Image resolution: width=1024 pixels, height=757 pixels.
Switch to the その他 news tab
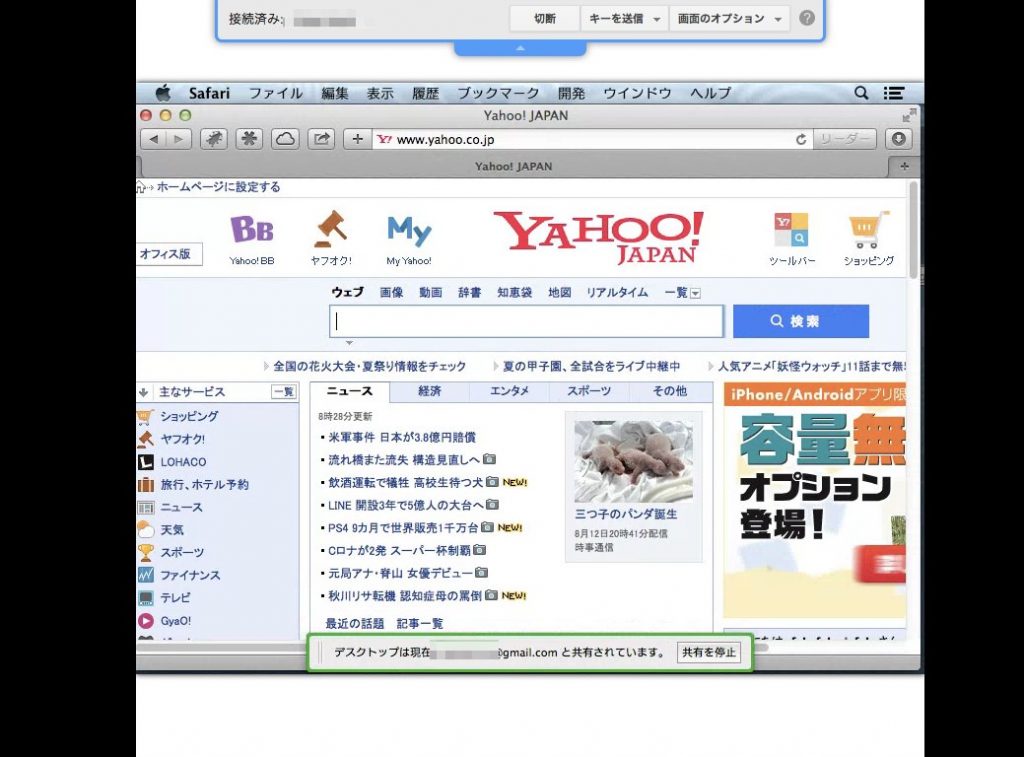[x=670, y=391]
